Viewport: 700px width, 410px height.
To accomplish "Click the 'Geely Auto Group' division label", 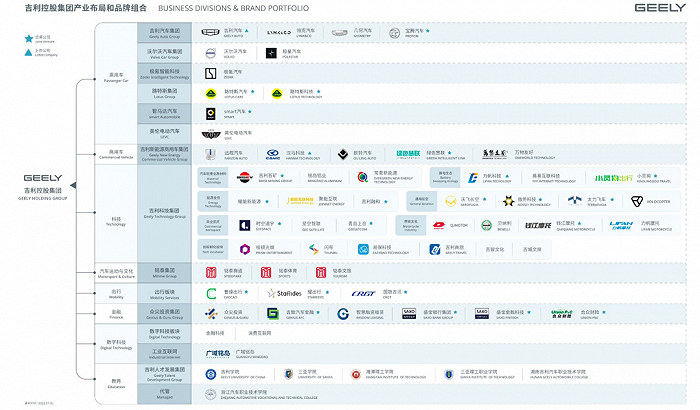I will (165, 33).
